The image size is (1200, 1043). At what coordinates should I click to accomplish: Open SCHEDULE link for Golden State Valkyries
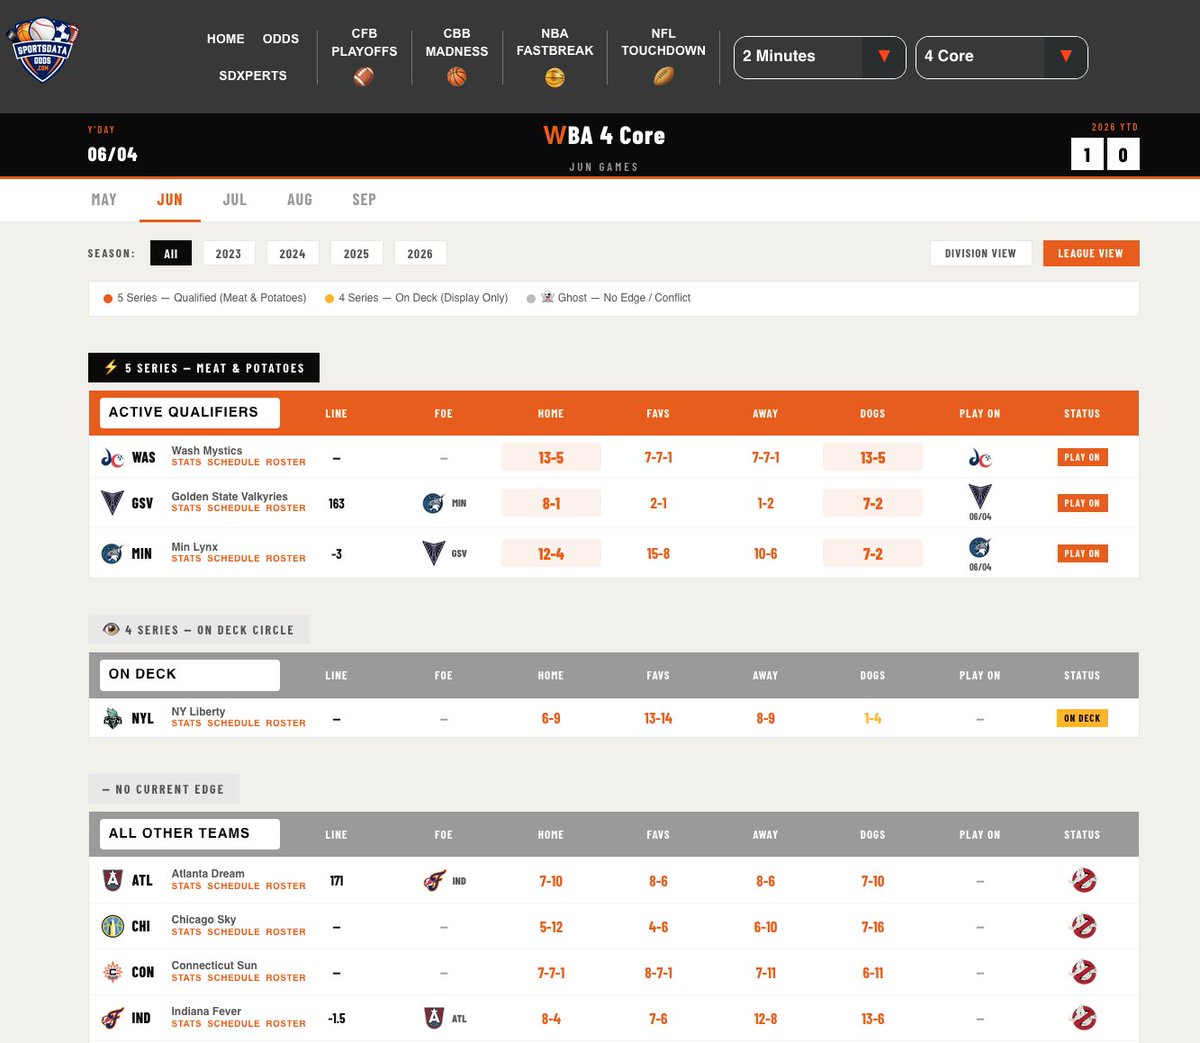pyautogui.click(x=233, y=509)
